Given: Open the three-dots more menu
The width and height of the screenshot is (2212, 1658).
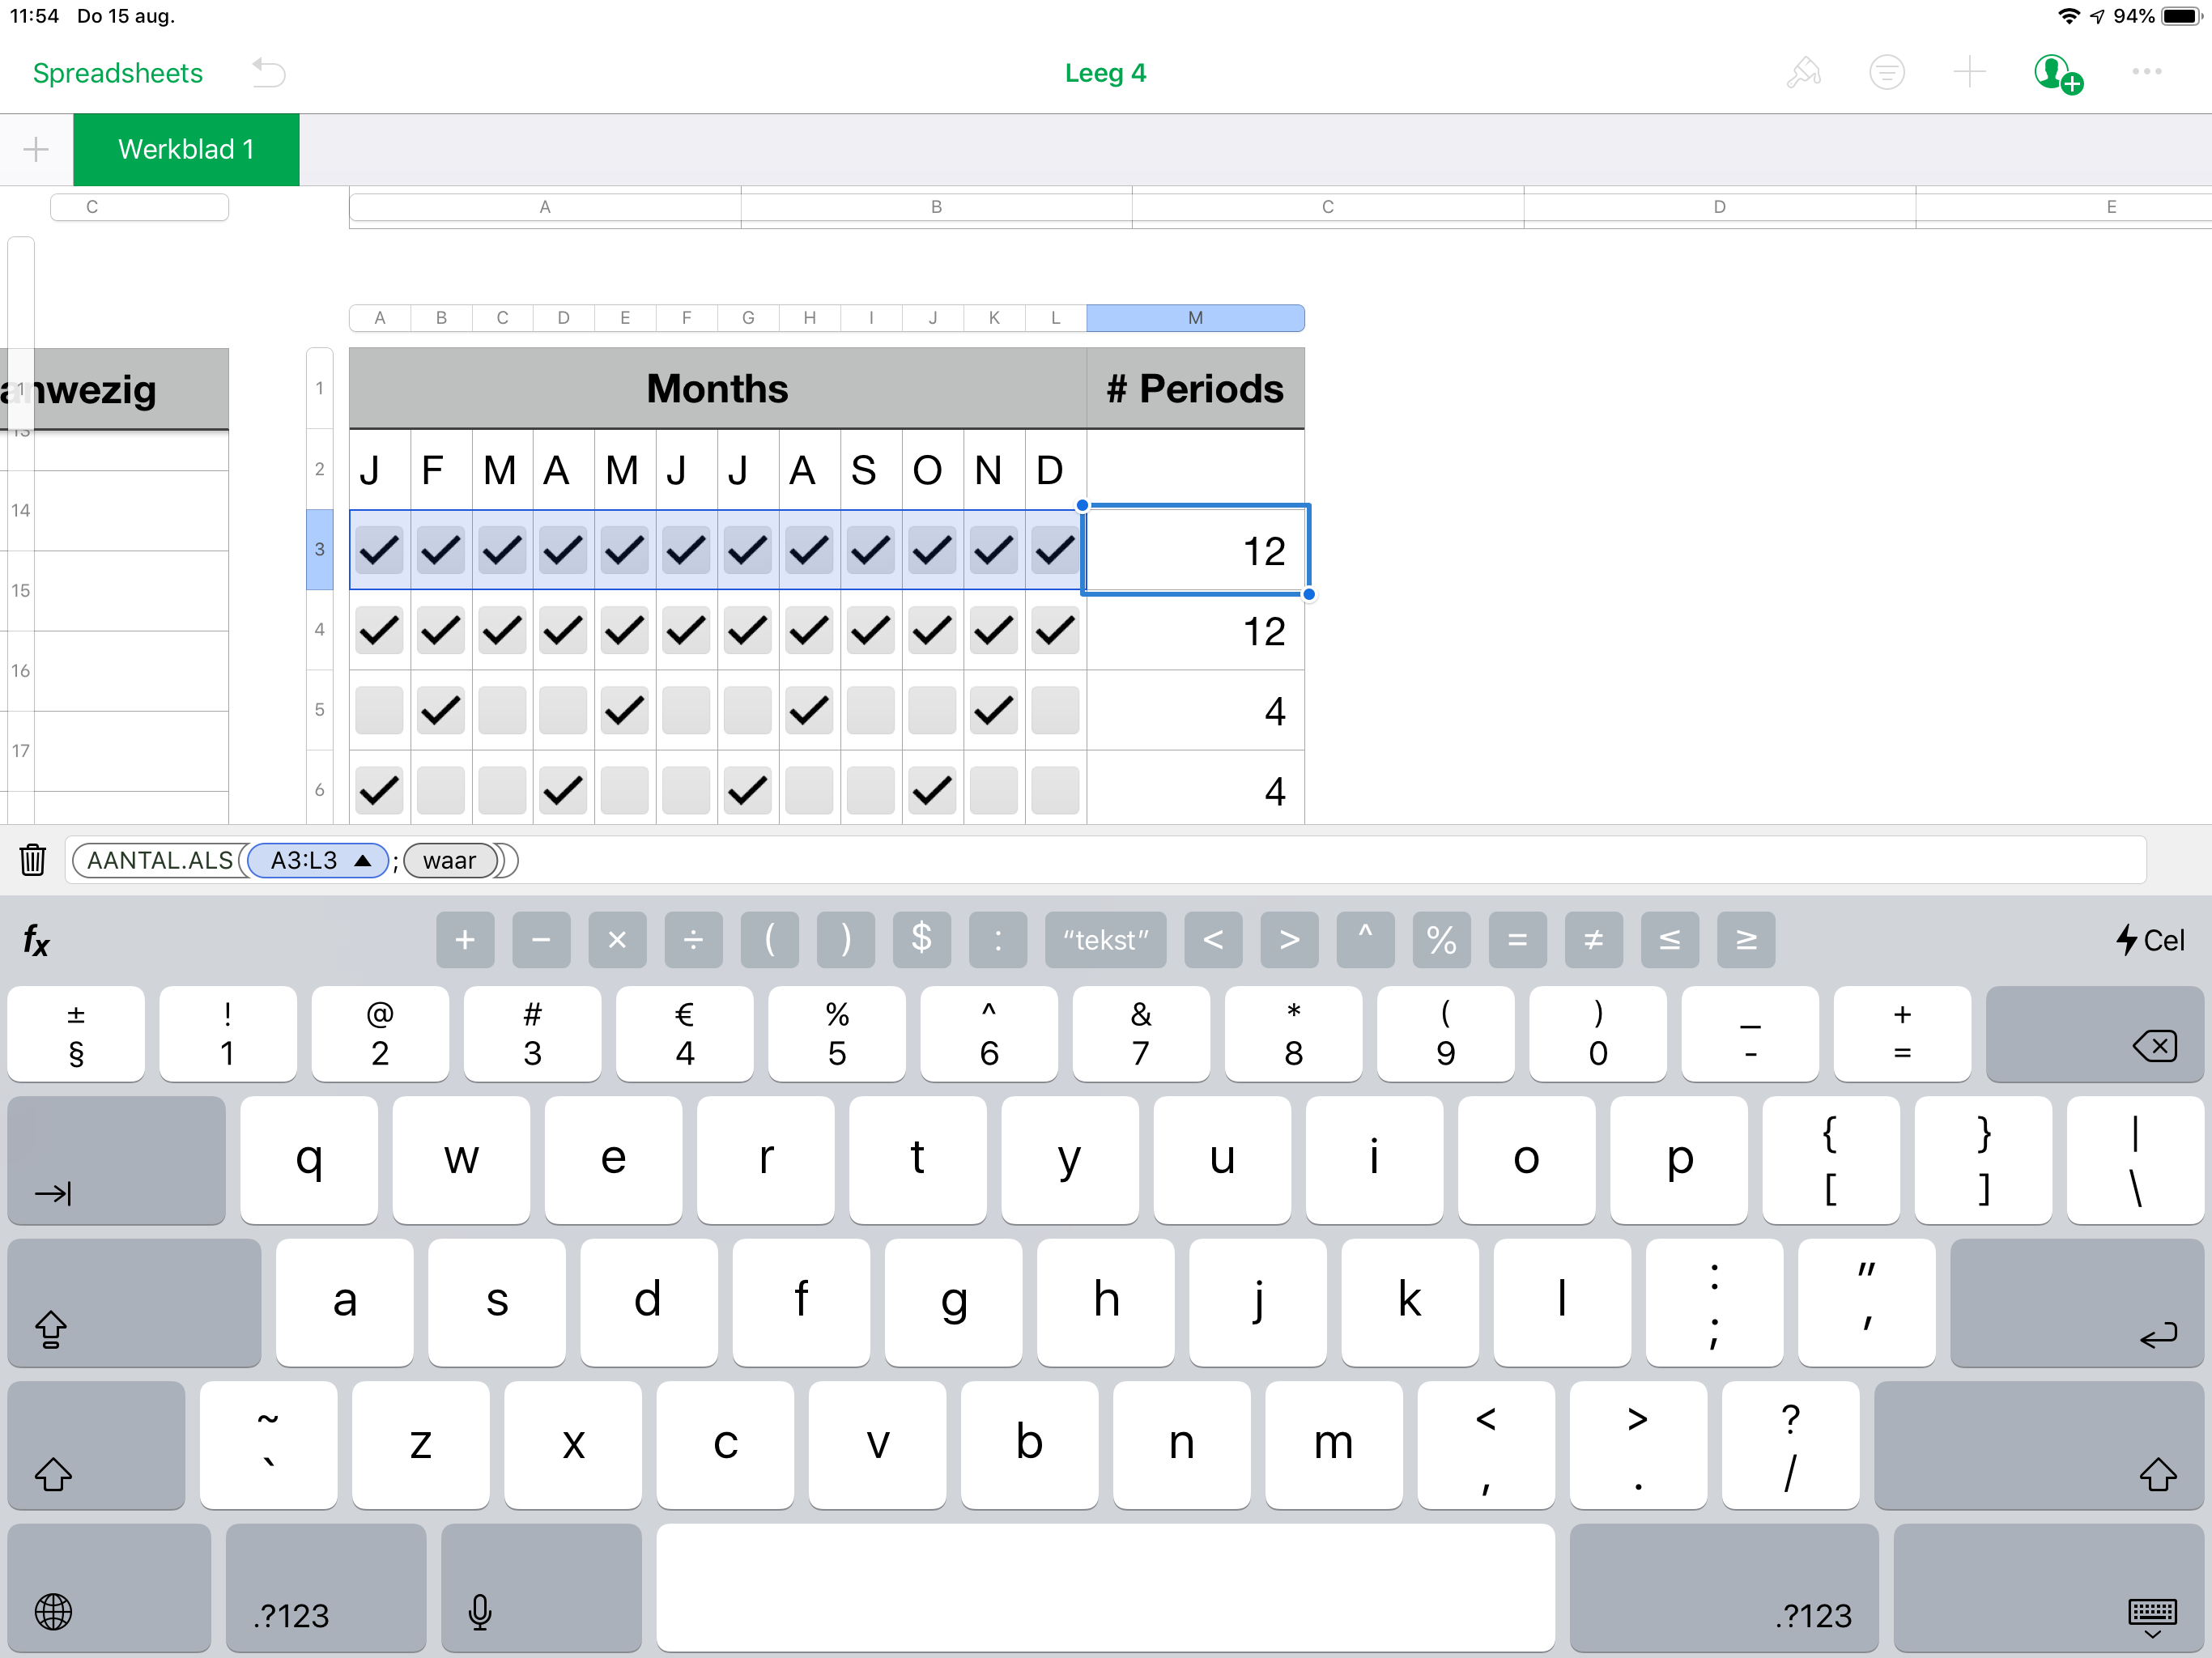Looking at the screenshot, I should (2146, 73).
